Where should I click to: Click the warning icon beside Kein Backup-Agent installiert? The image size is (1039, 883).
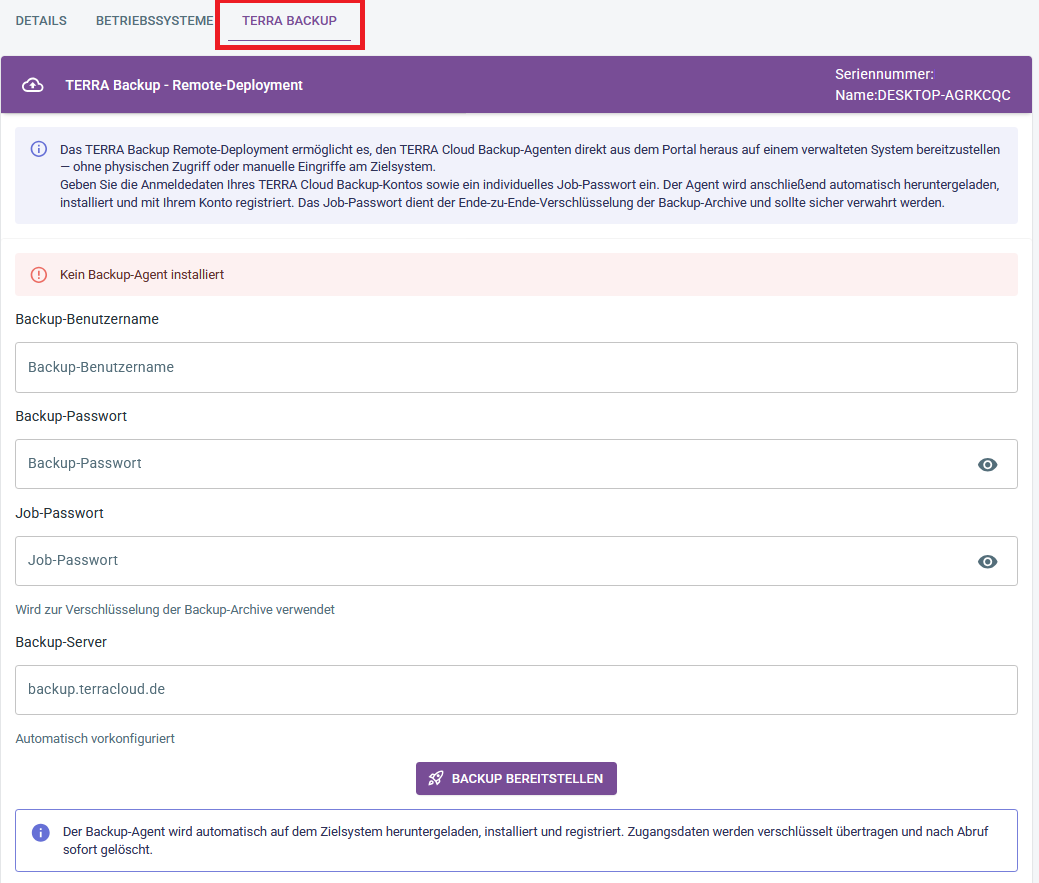click(39, 274)
